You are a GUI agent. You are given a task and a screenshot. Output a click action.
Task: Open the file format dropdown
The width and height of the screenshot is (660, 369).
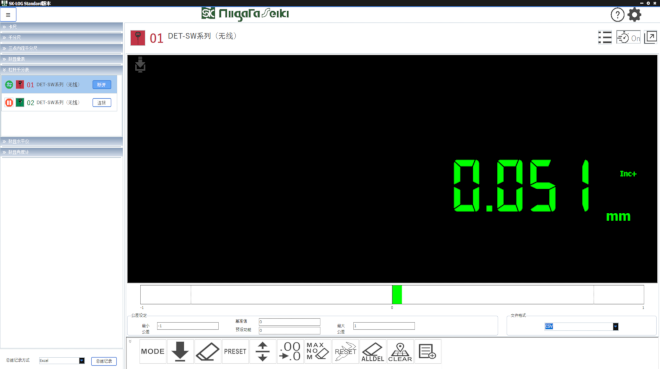click(x=615, y=327)
